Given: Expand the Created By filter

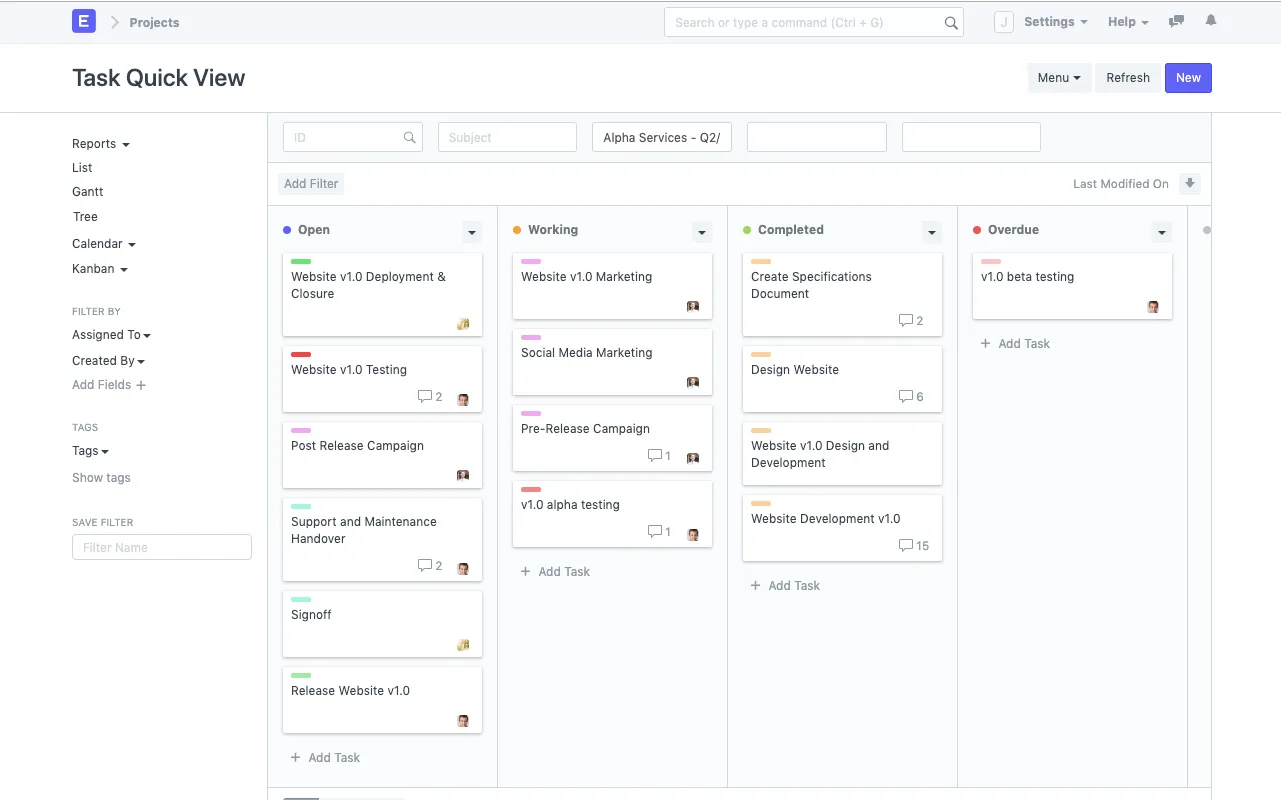Looking at the screenshot, I should click(x=108, y=361).
